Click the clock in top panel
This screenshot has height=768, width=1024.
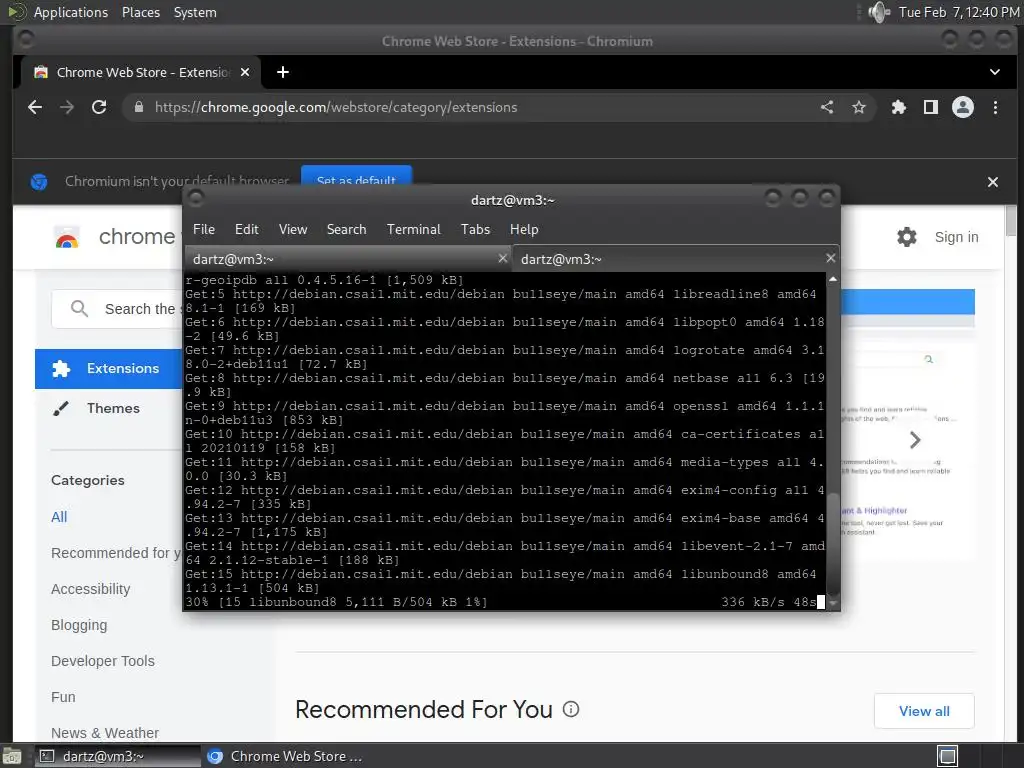click(959, 12)
